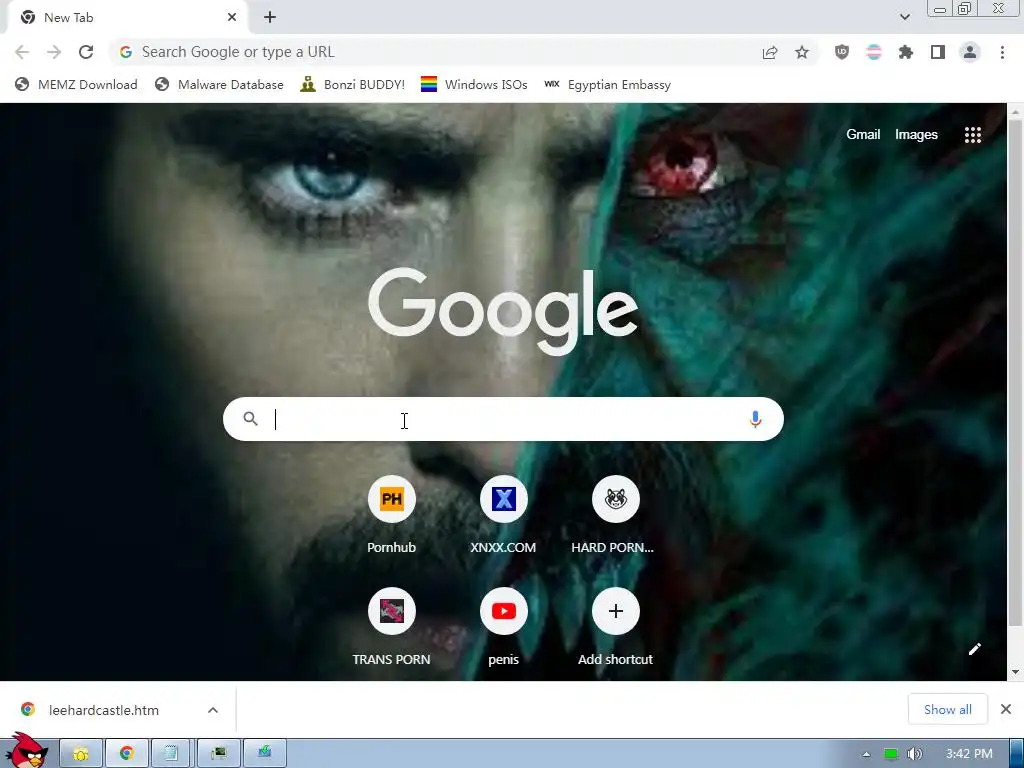Open the MEMZ Download bookmark
Image resolution: width=1024 pixels, height=768 pixels.
pos(76,85)
